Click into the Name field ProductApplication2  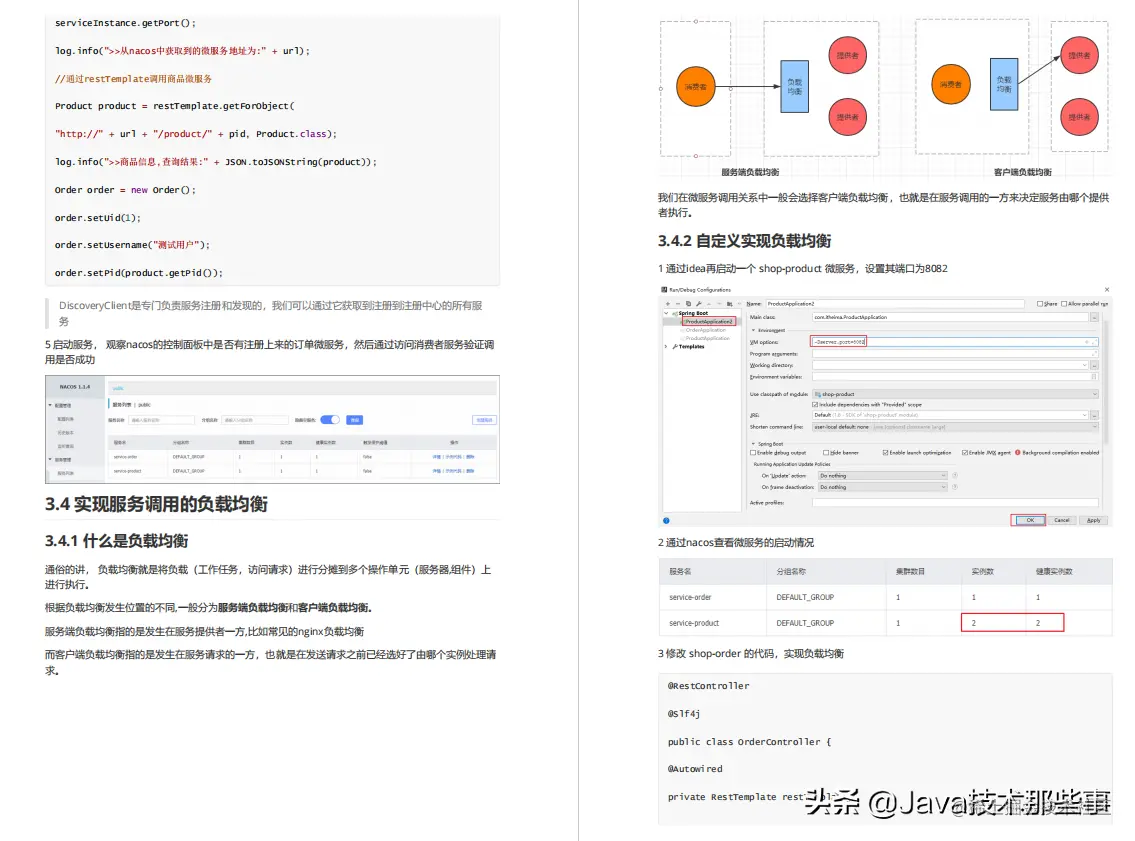[894, 304]
